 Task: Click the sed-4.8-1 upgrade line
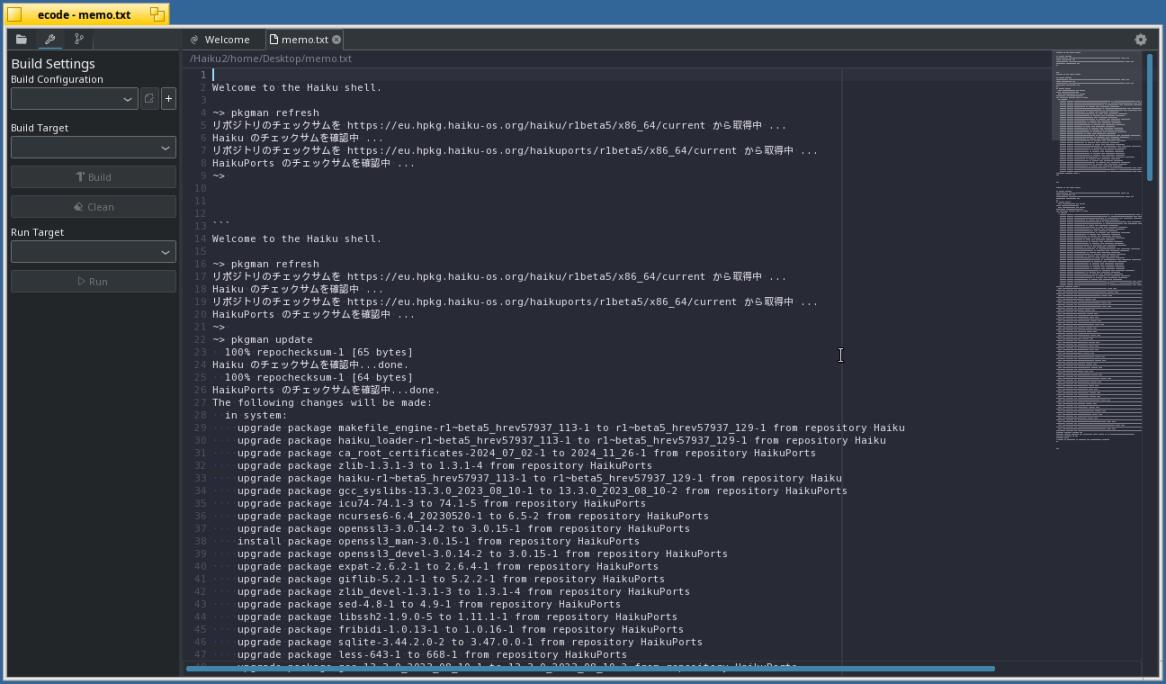click(x=429, y=605)
